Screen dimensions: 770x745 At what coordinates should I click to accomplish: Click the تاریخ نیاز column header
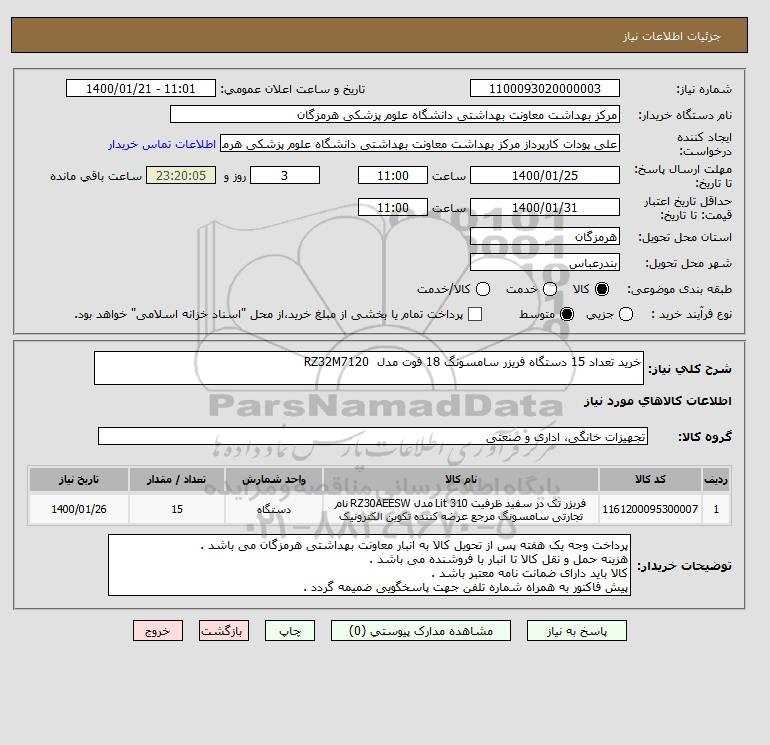79,479
